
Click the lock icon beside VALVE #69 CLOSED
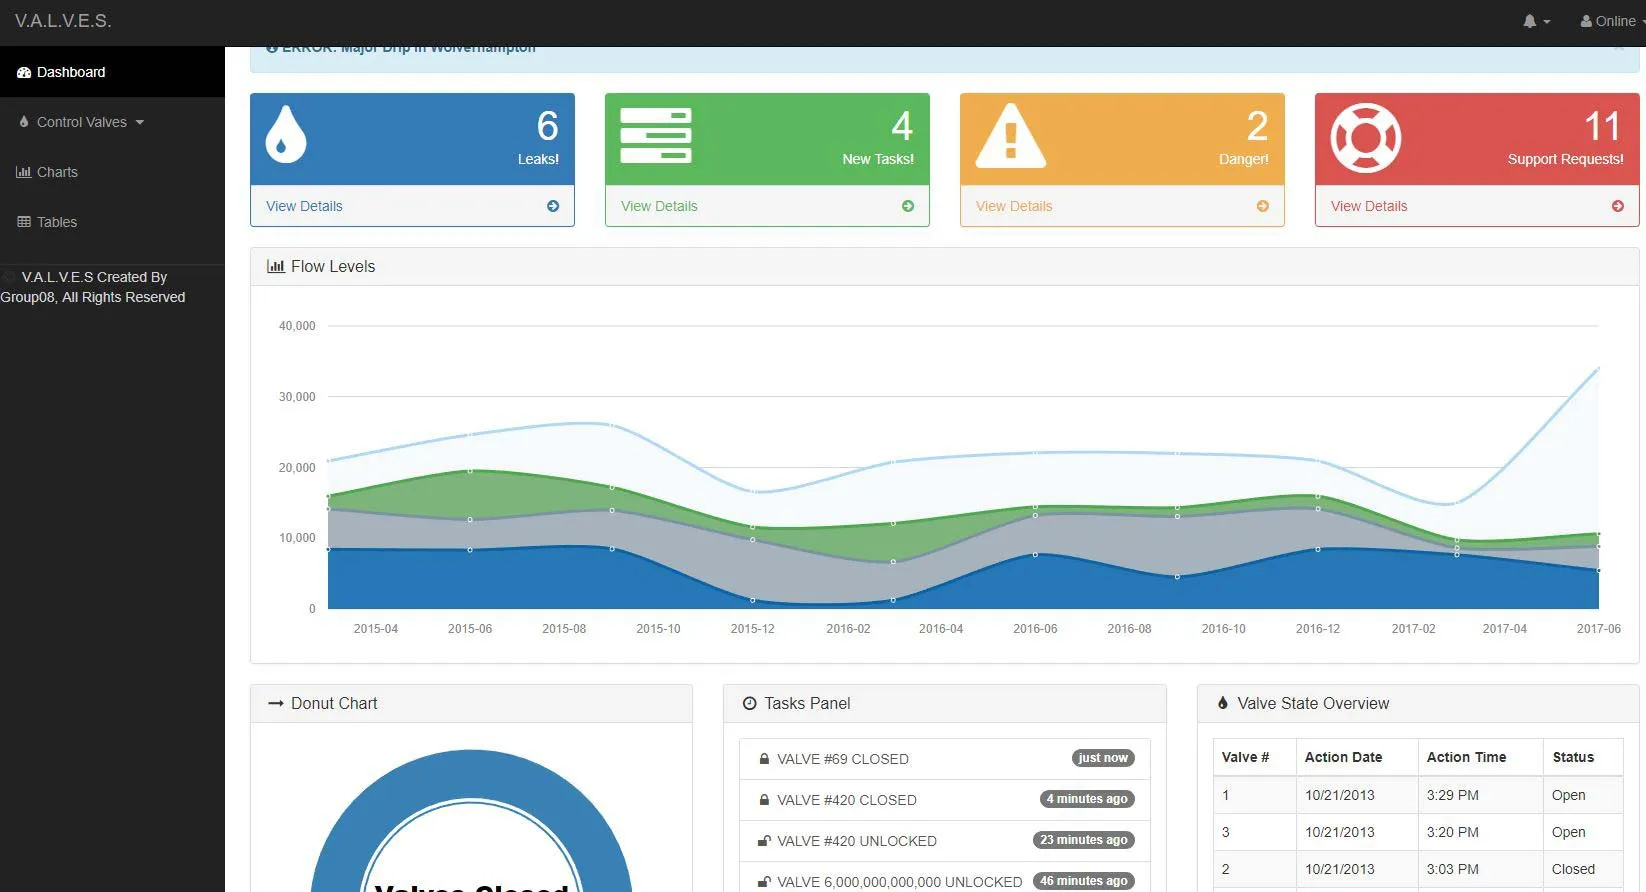[x=764, y=759]
